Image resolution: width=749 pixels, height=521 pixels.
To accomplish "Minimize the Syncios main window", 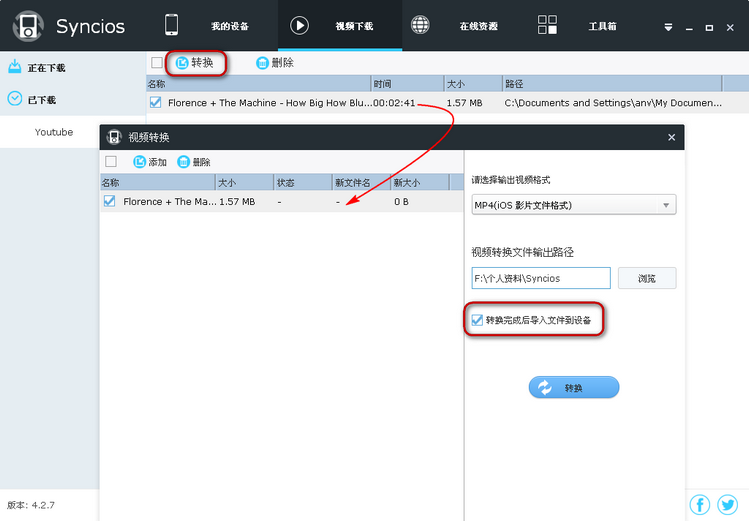I will (x=689, y=28).
